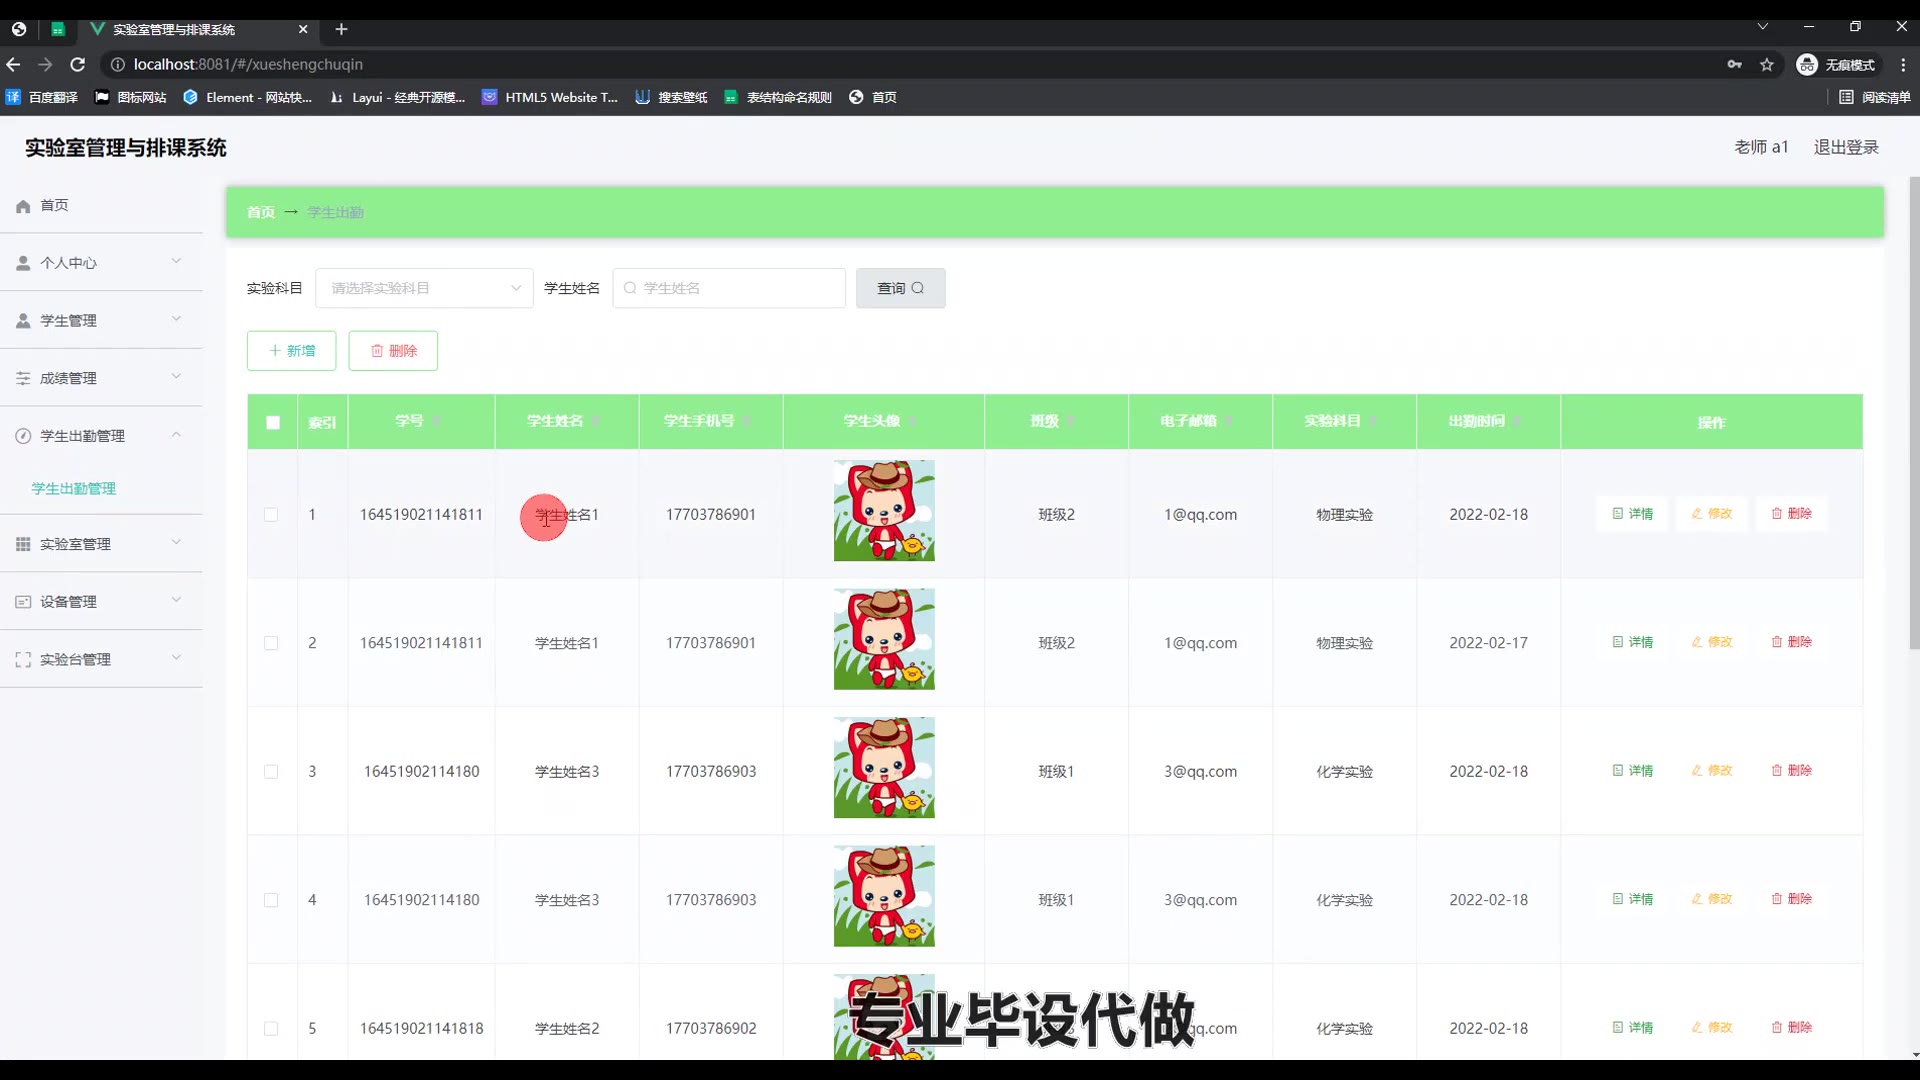Click the 新增 add button

click(x=291, y=350)
